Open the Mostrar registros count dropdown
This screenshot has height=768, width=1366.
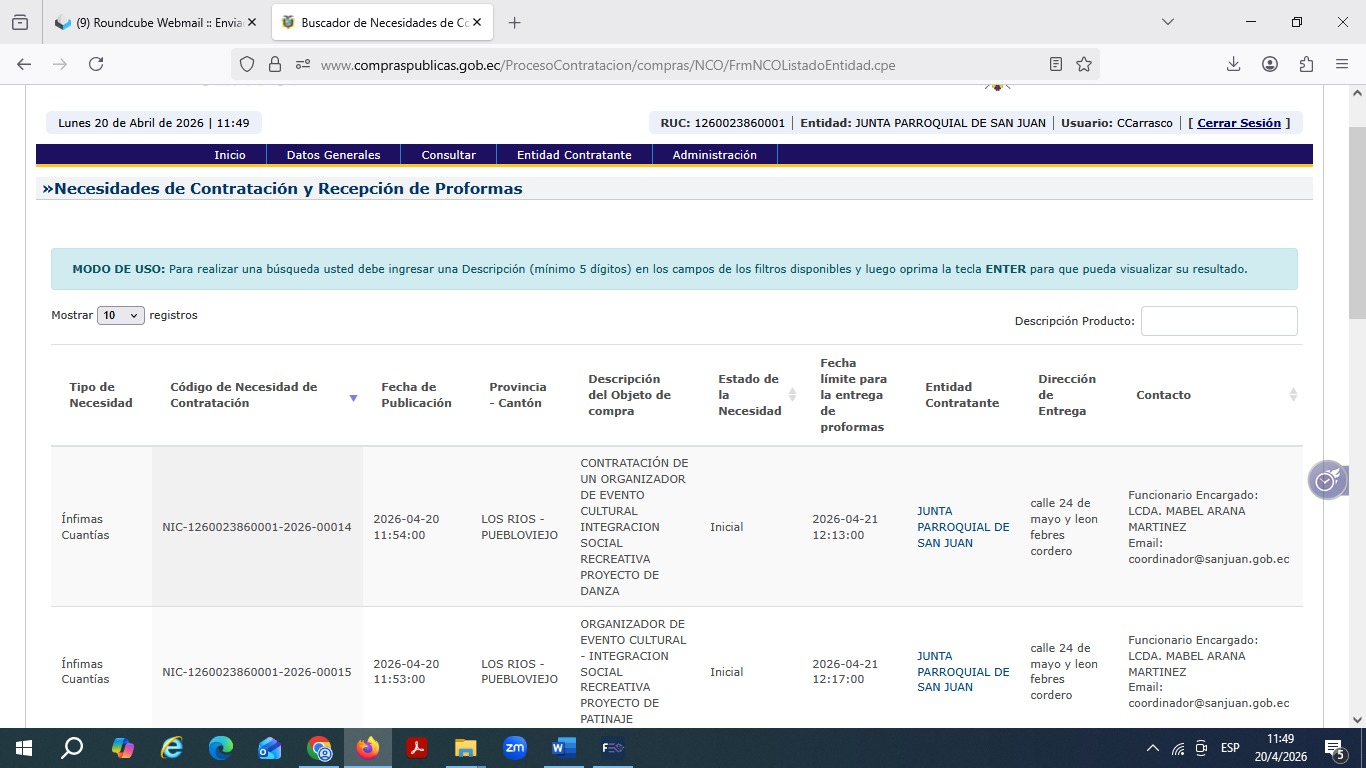pos(121,315)
